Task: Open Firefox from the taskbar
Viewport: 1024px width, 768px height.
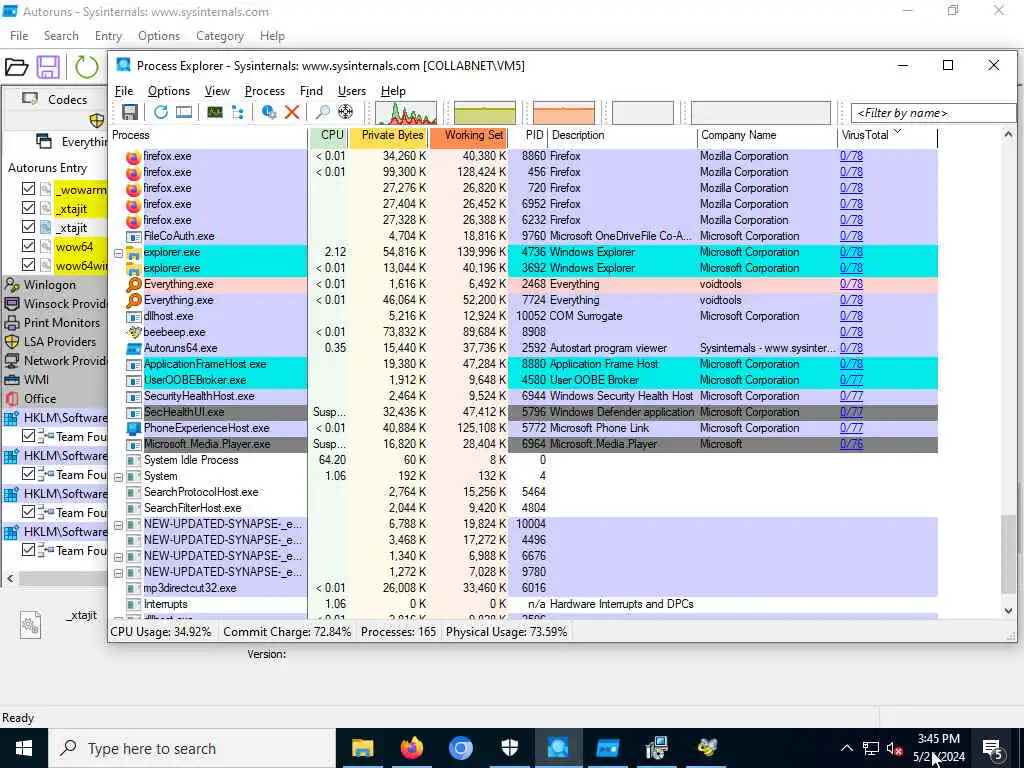Action: (411, 748)
